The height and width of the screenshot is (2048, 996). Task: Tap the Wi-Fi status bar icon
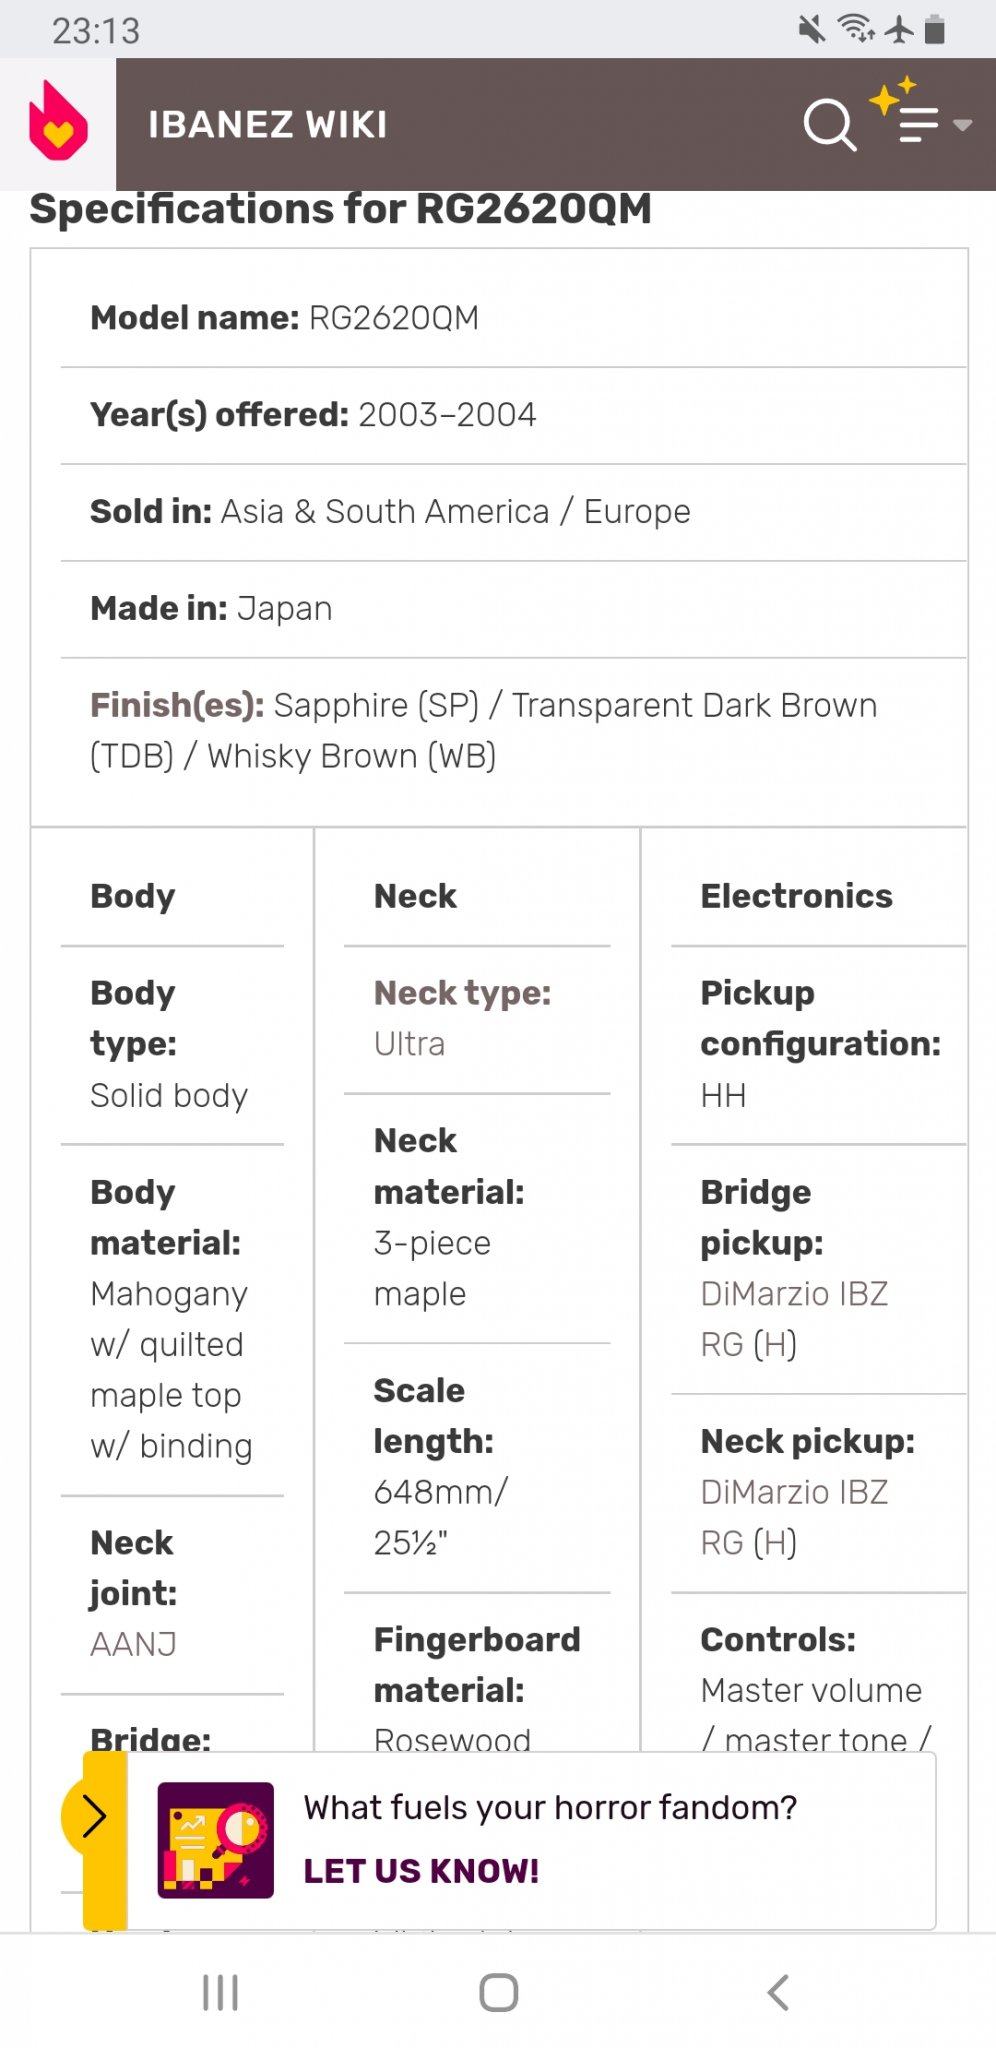pyautogui.click(x=857, y=29)
